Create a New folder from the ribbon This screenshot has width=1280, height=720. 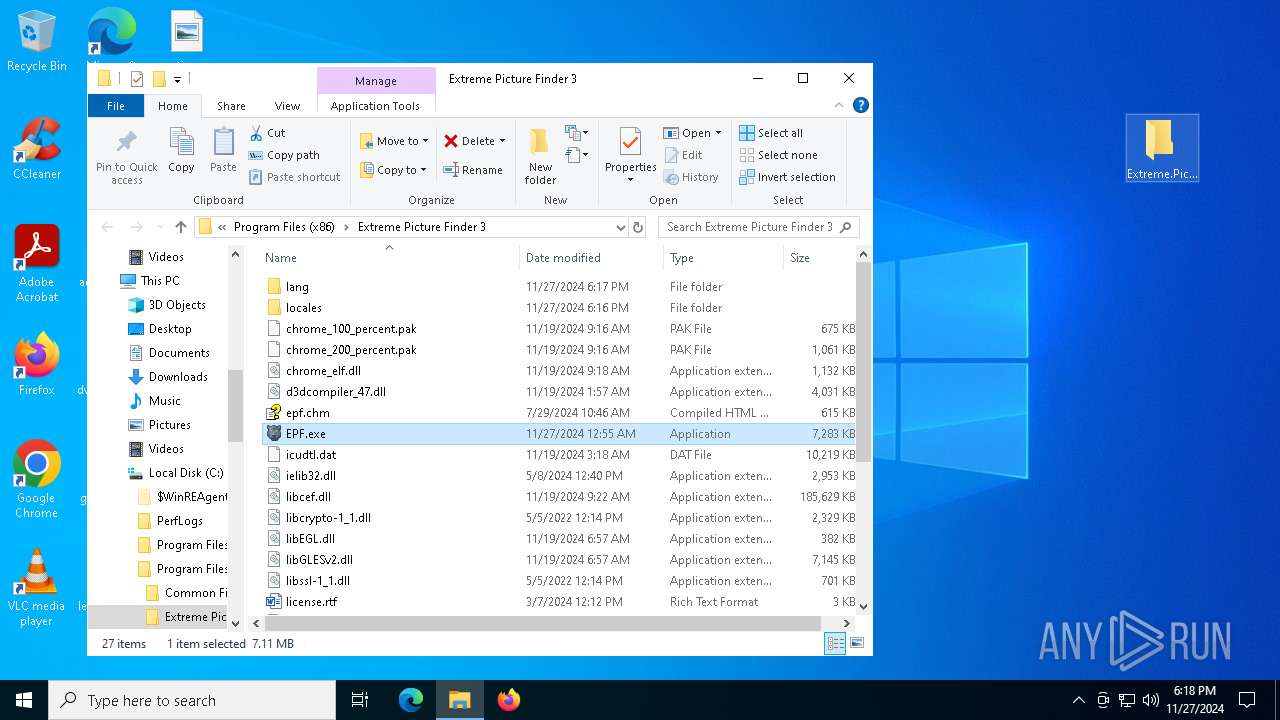540,156
